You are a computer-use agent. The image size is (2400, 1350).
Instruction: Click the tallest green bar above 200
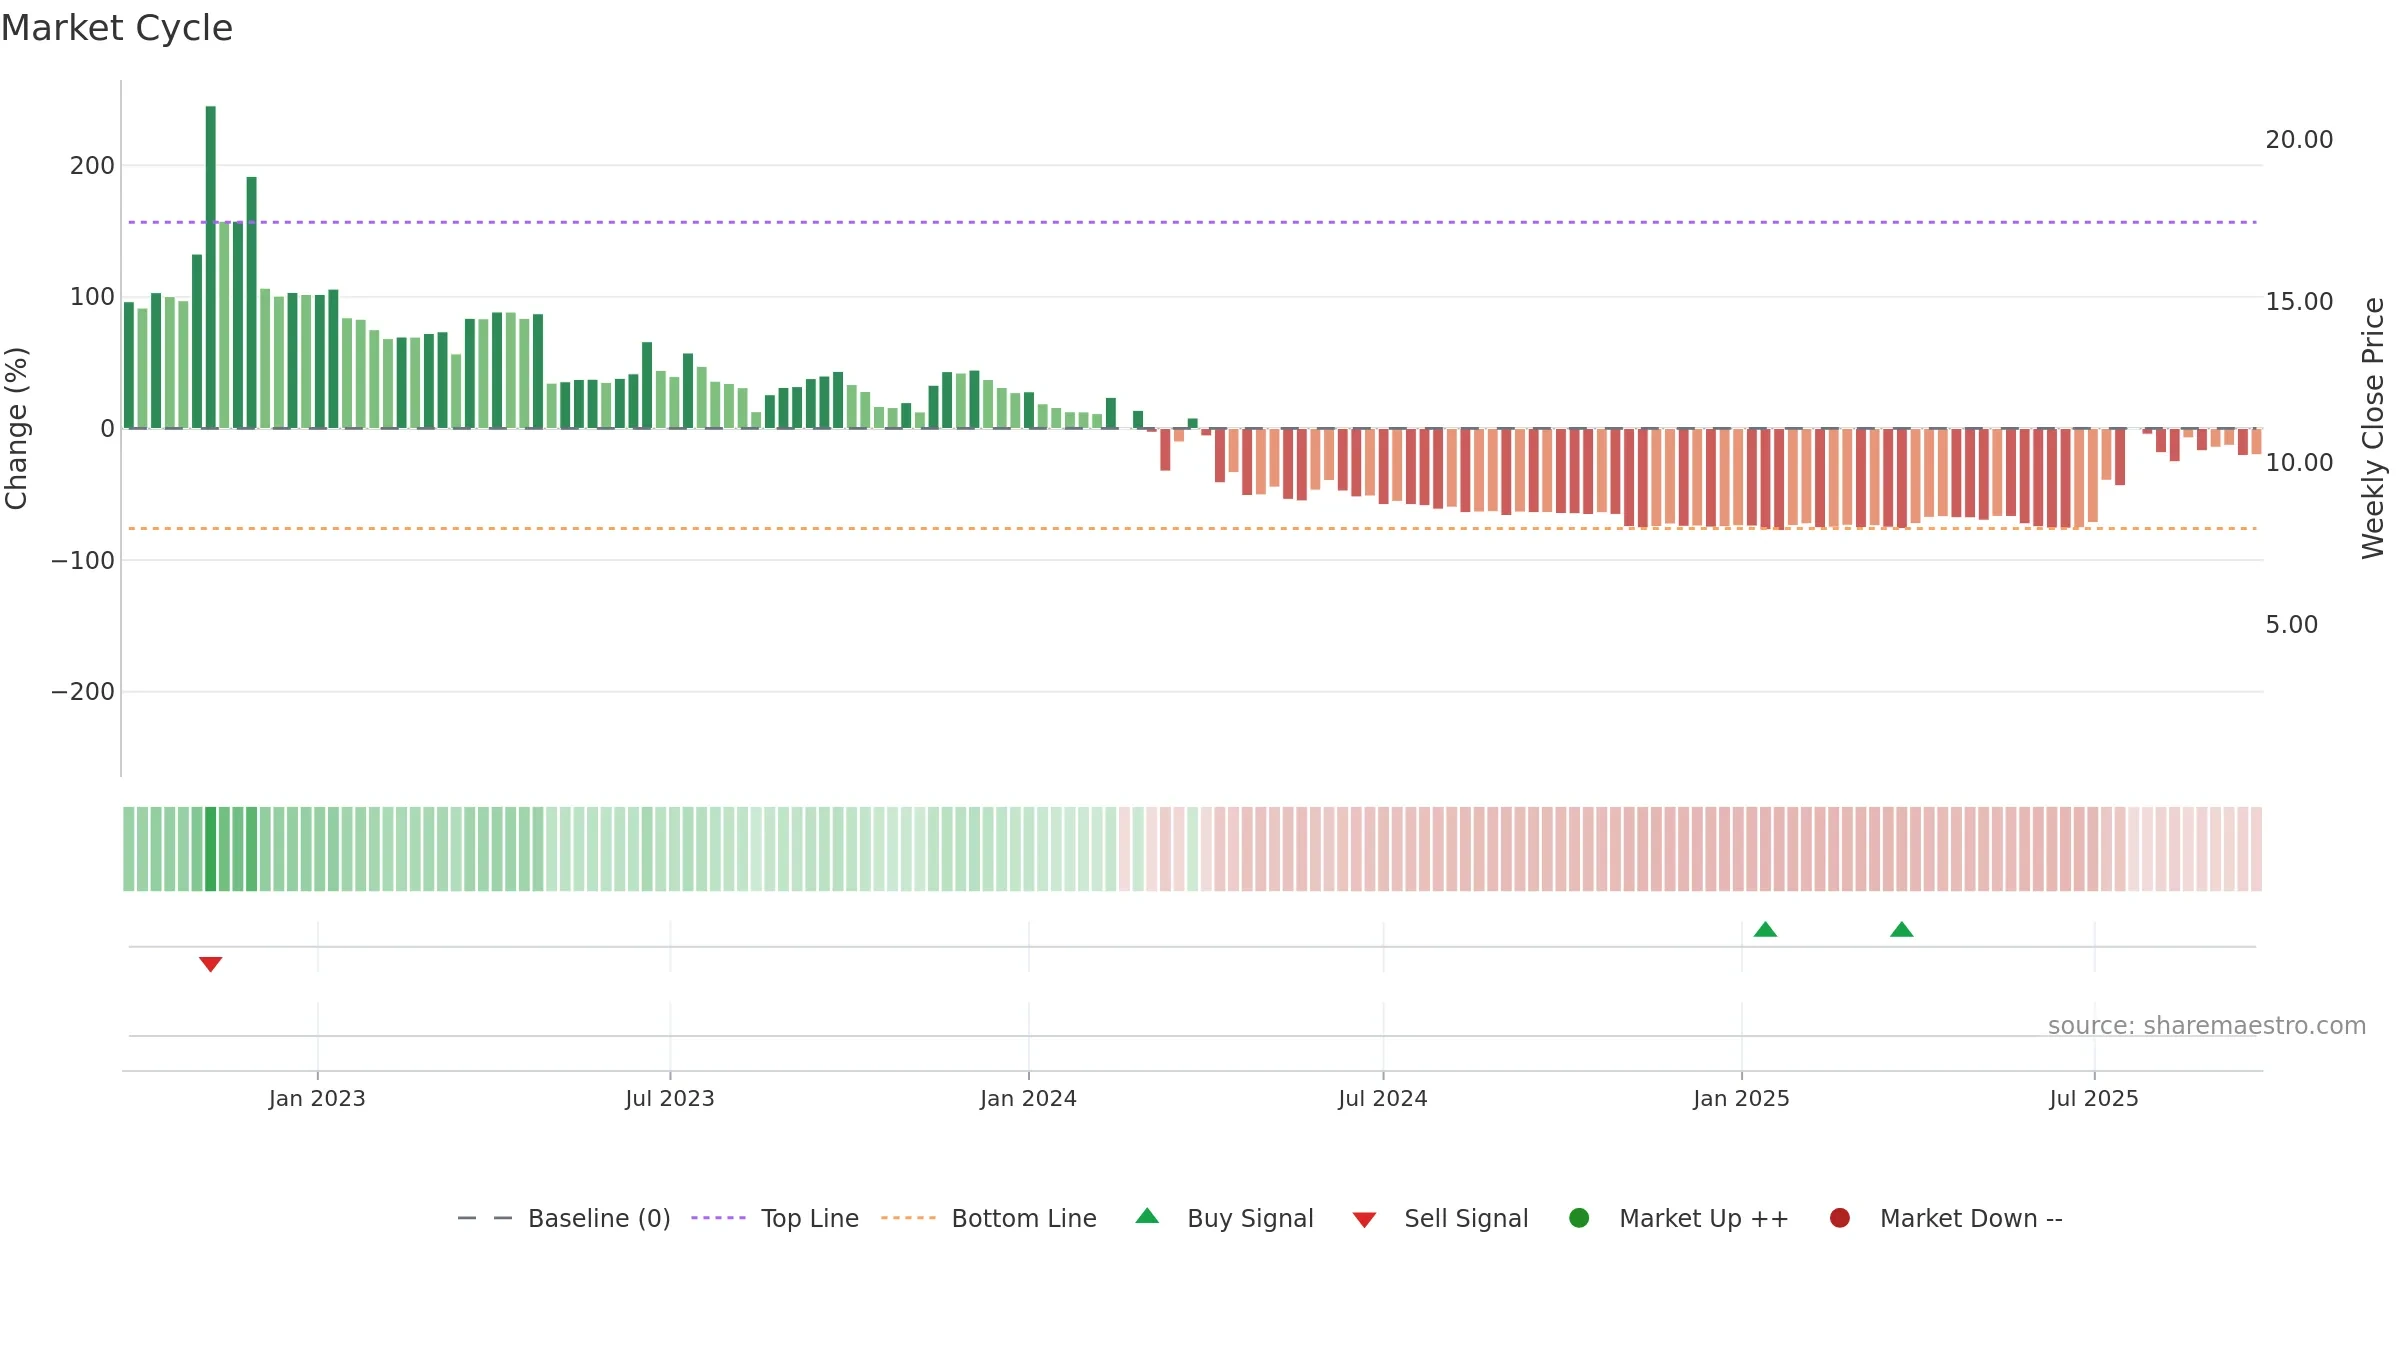[210, 267]
